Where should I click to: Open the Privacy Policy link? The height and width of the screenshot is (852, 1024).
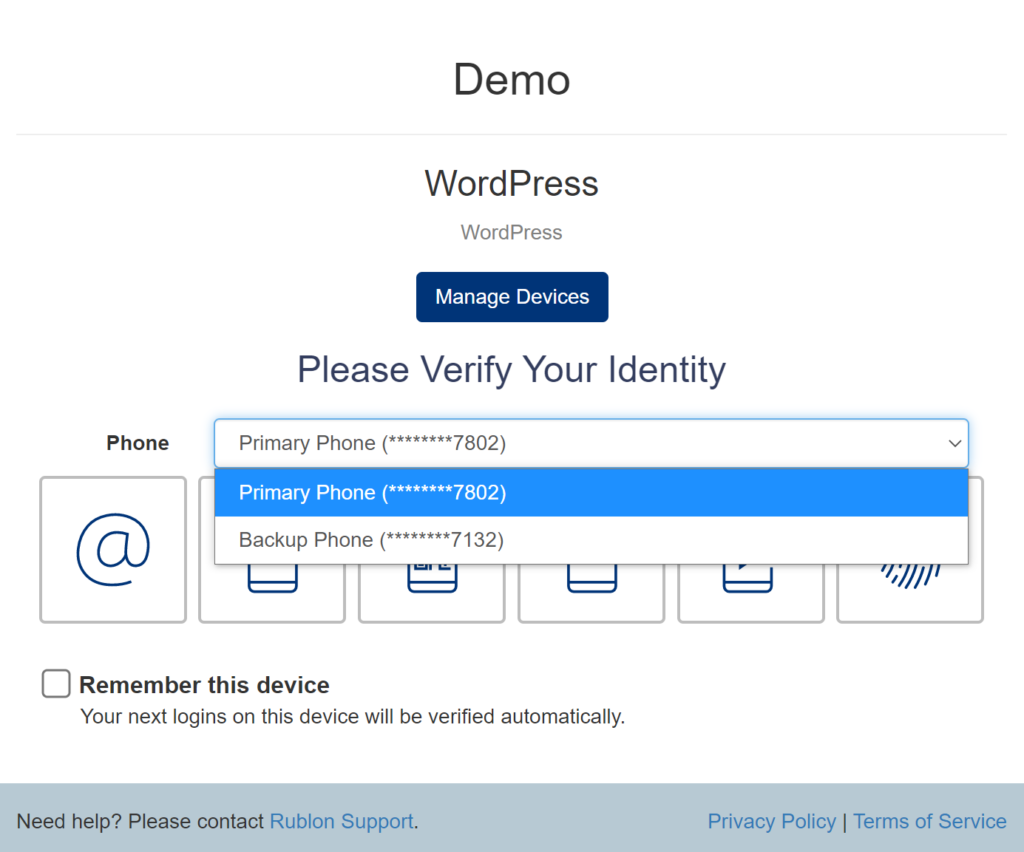[771, 821]
